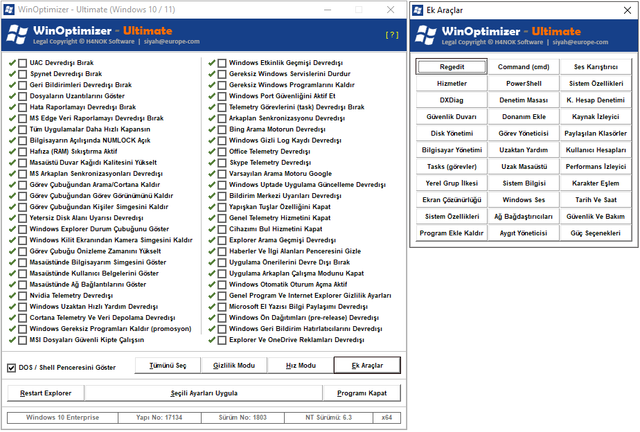Open Ses Karıştırıcı button
640x432 pixels.
click(x=596, y=67)
